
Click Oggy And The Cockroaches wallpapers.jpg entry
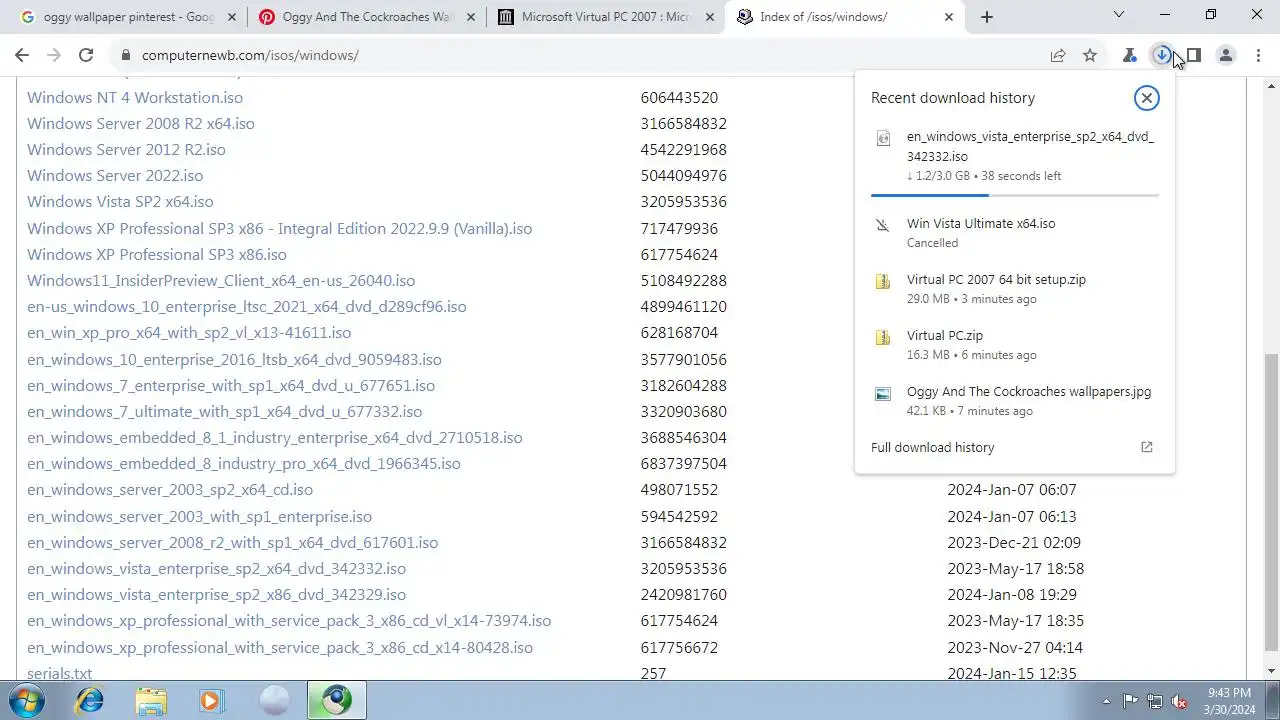click(1015, 400)
